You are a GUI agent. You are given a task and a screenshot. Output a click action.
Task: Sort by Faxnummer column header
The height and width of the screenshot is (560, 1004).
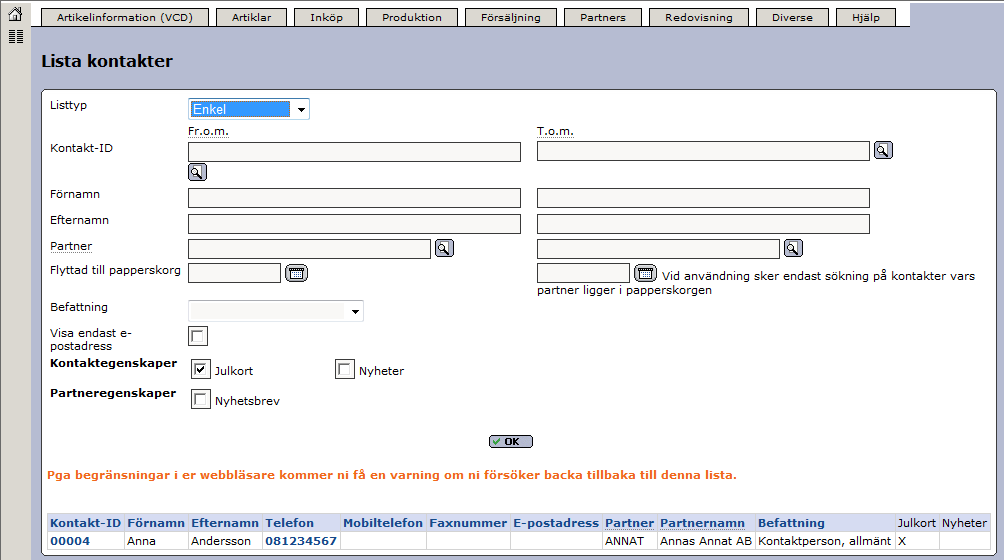point(468,523)
